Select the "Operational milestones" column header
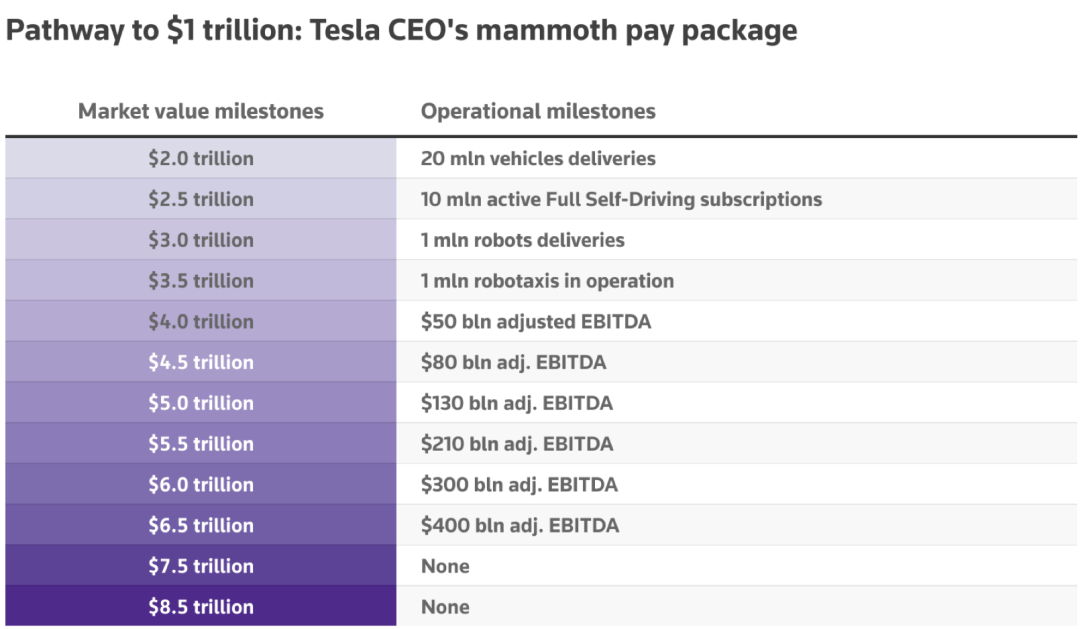The height and width of the screenshot is (629, 1080). pyautogui.click(x=538, y=111)
